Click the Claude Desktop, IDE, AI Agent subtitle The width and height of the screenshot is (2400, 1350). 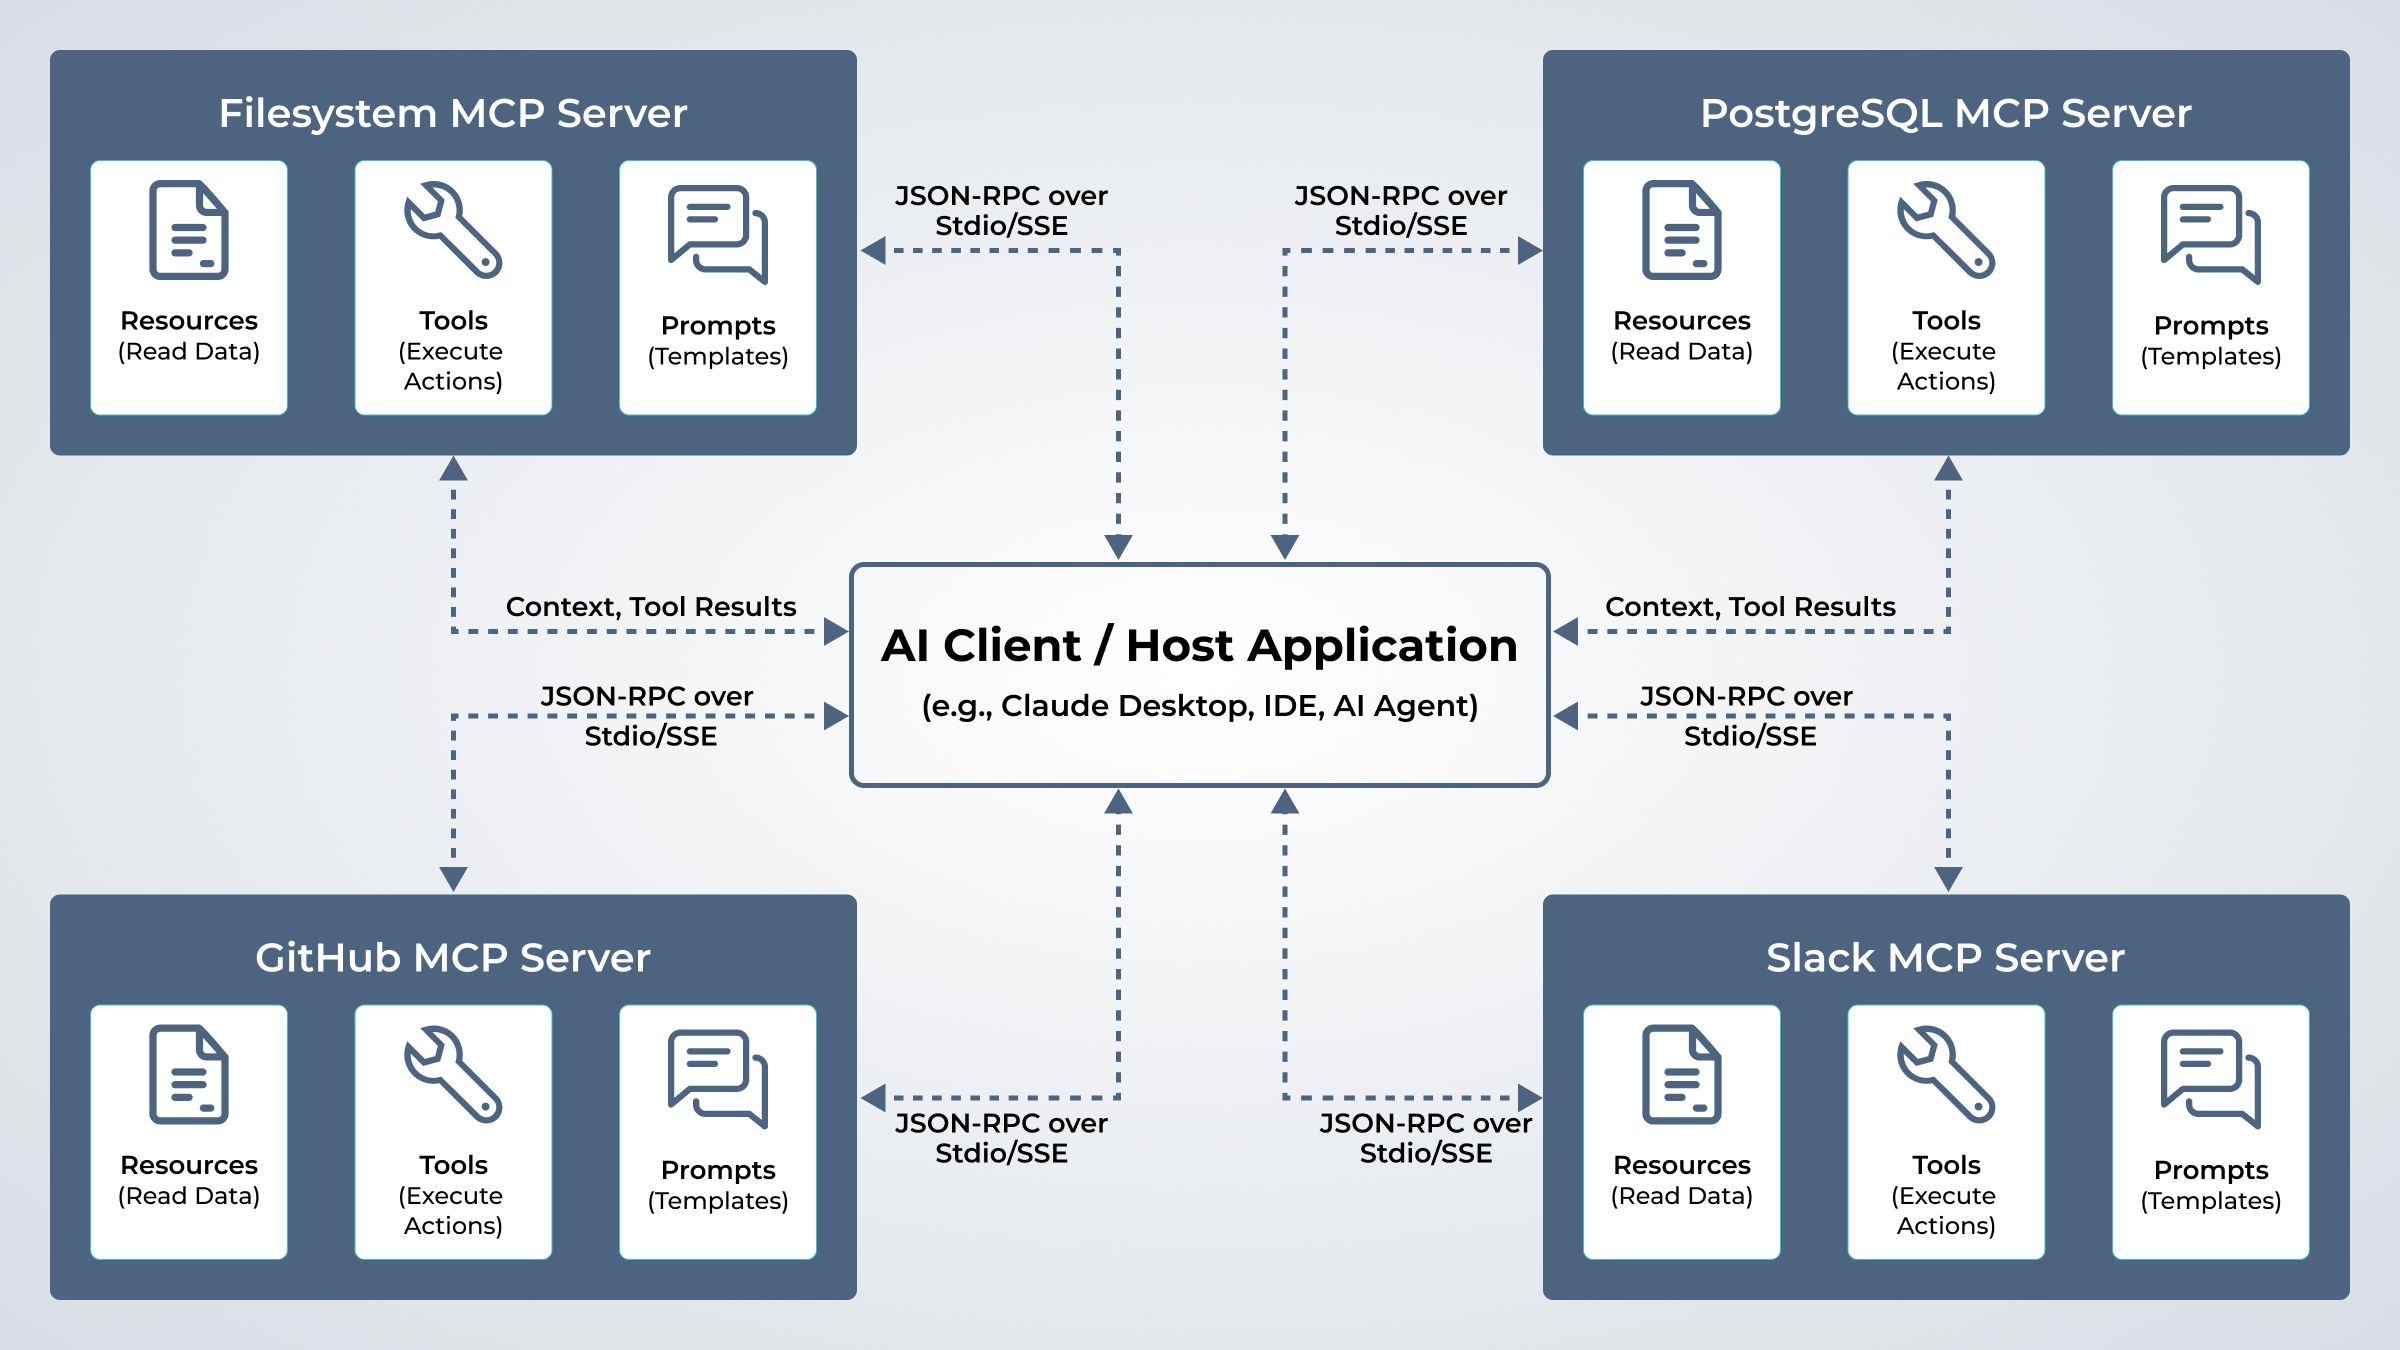pos(1199,706)
